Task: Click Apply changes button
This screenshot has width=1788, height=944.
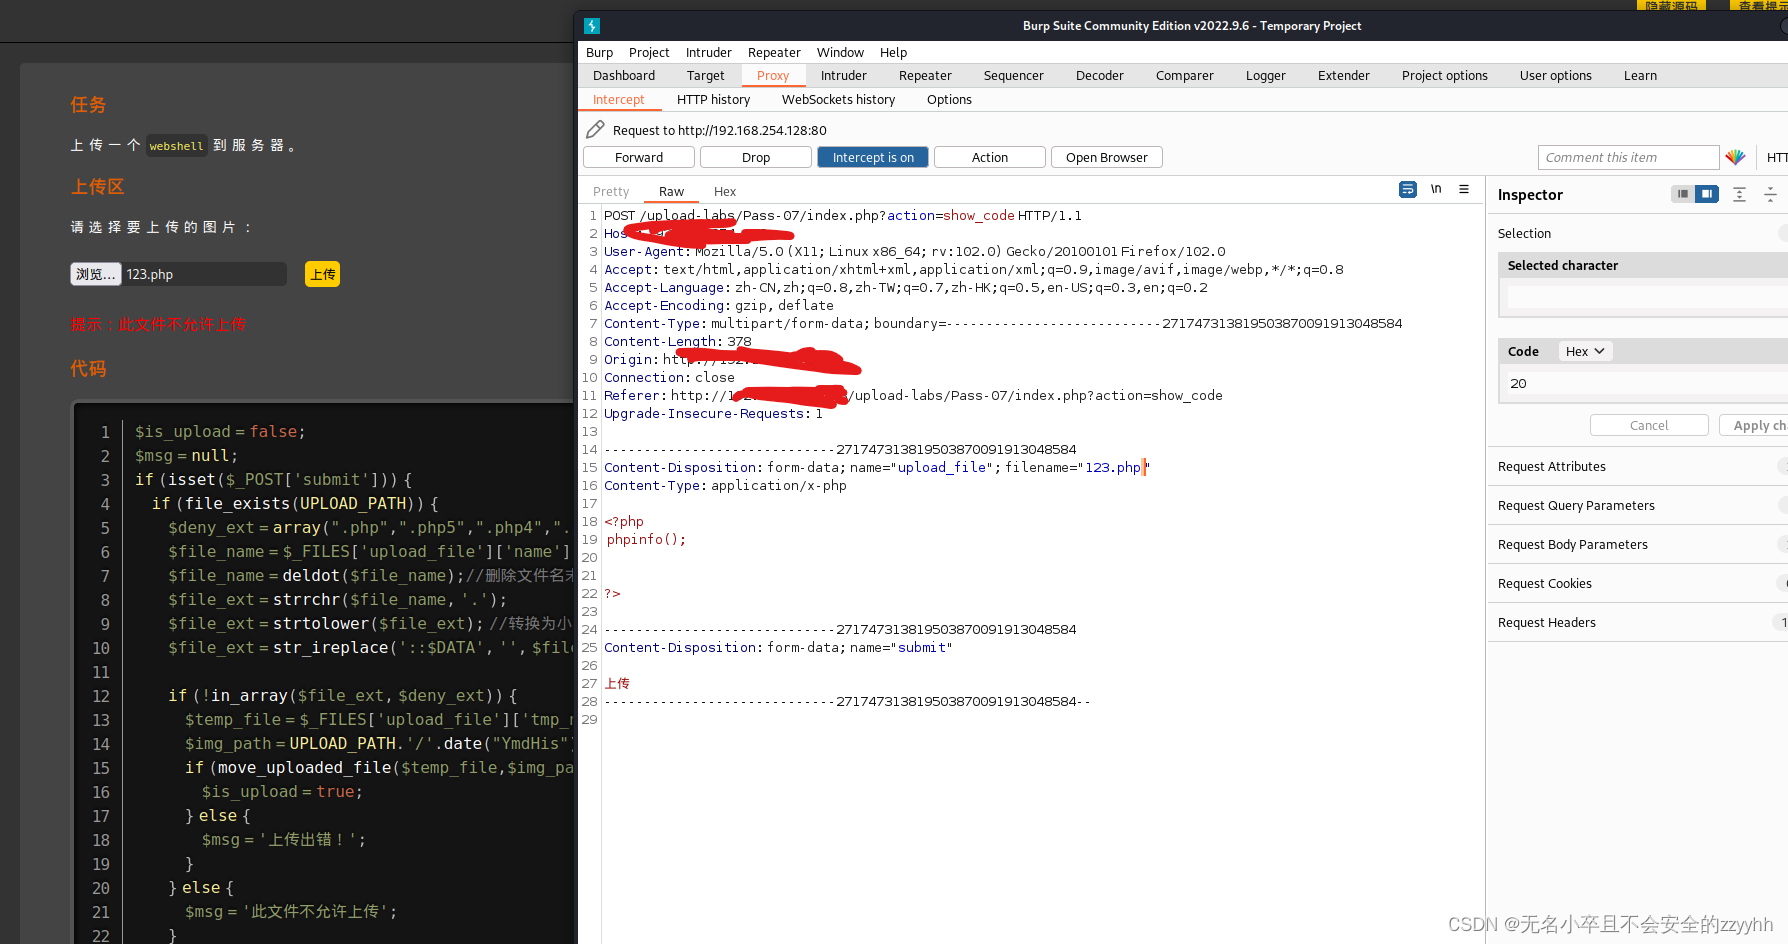Action: (x=1755, y=425)
